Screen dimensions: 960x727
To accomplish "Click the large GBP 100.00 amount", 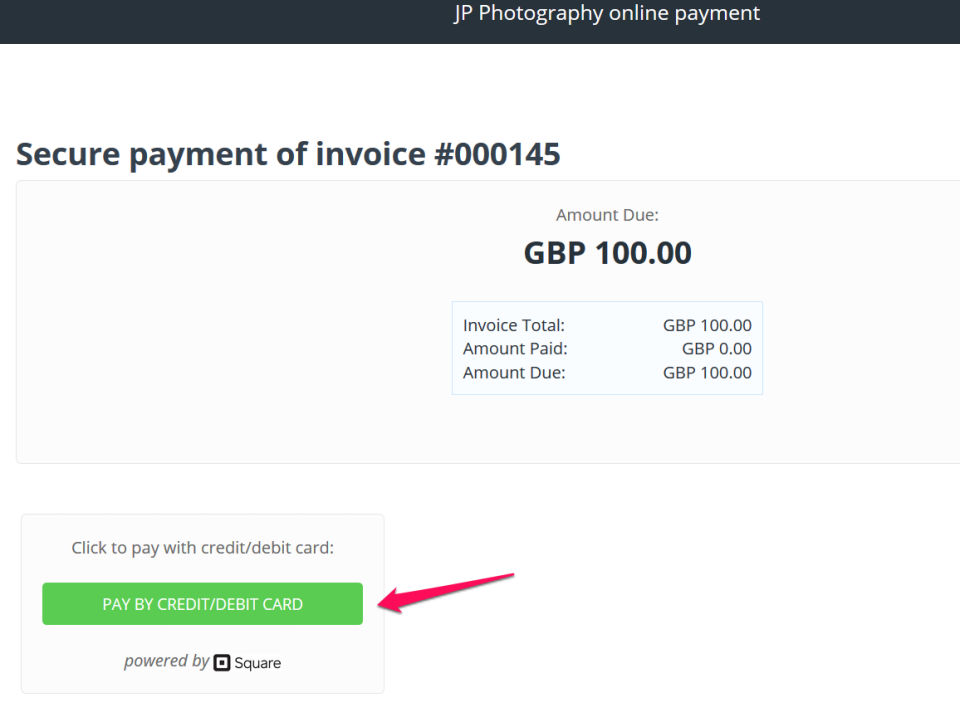I will point(607,253).
